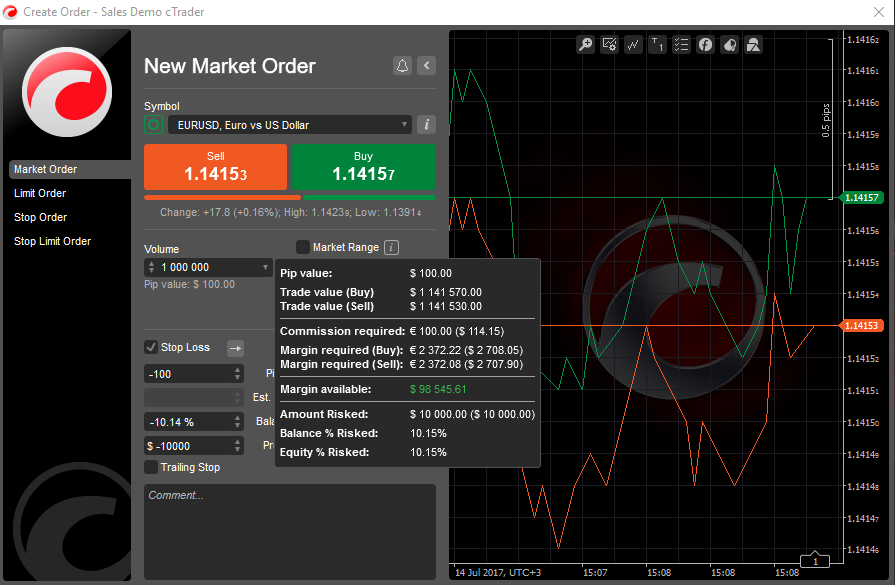Click the '0.5 pips' spread label
The image size is (895, 585).
[x=825, y=120]
